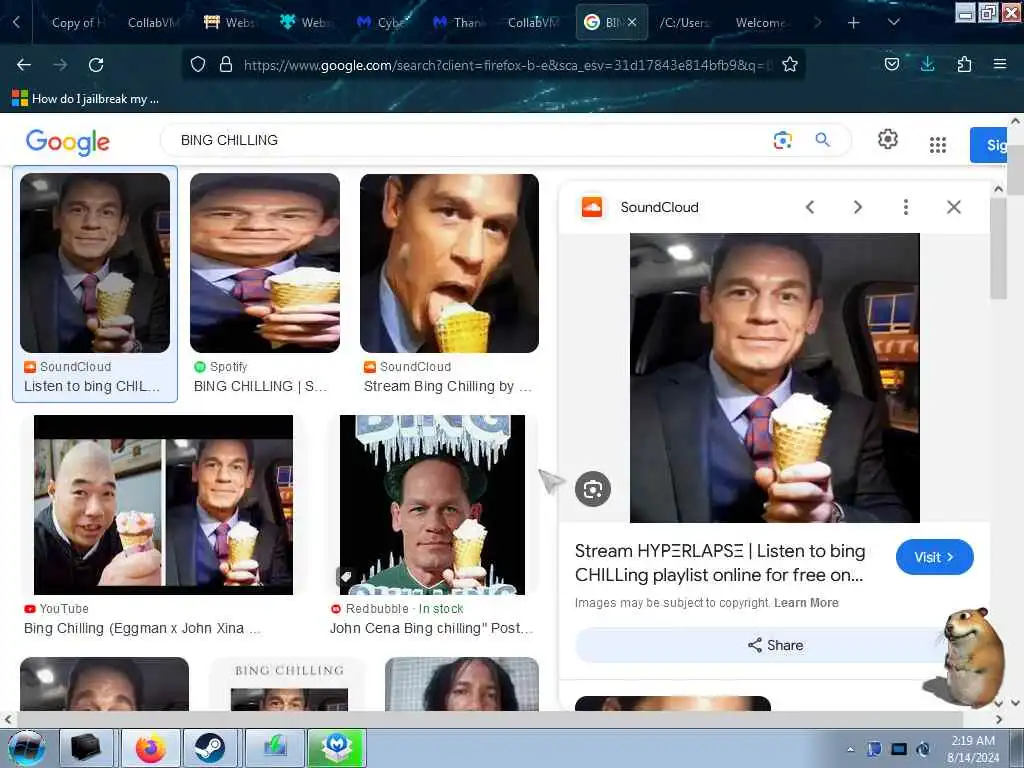Image resolution: width=1024 pixels, height=768 pixels.
Task: Search by image with Google Lens icon
Action: 782,140
